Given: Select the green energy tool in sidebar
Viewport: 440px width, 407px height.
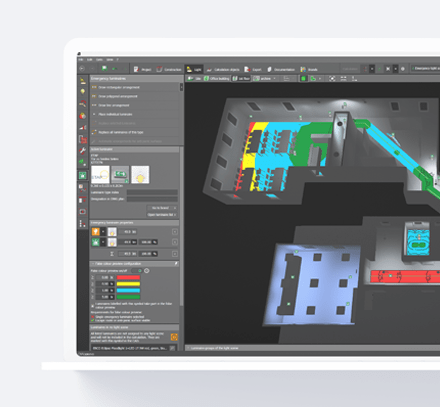Looking at the screenshot, I should coord(82,162).
